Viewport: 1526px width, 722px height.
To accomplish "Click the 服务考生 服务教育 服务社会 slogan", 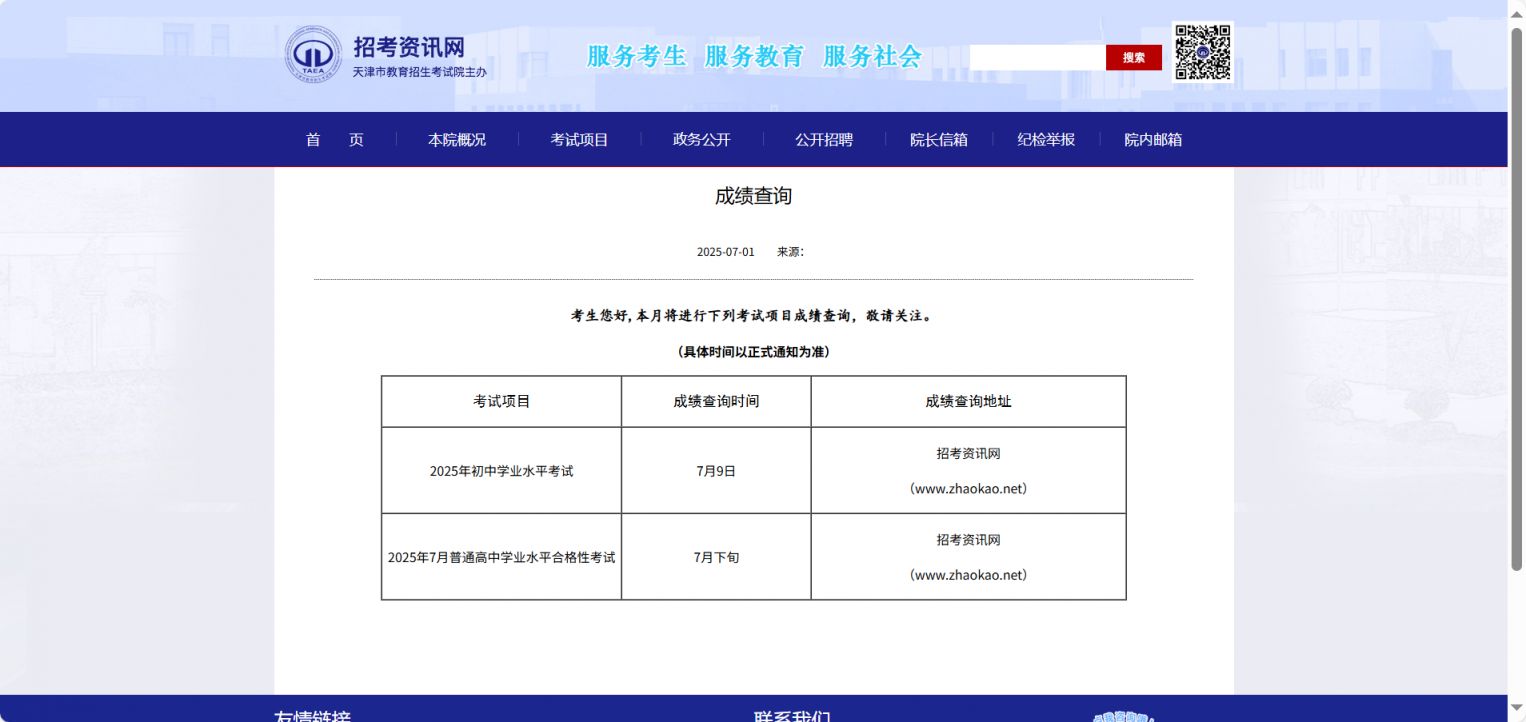I will pyautogui.click(x=754, y=56).
